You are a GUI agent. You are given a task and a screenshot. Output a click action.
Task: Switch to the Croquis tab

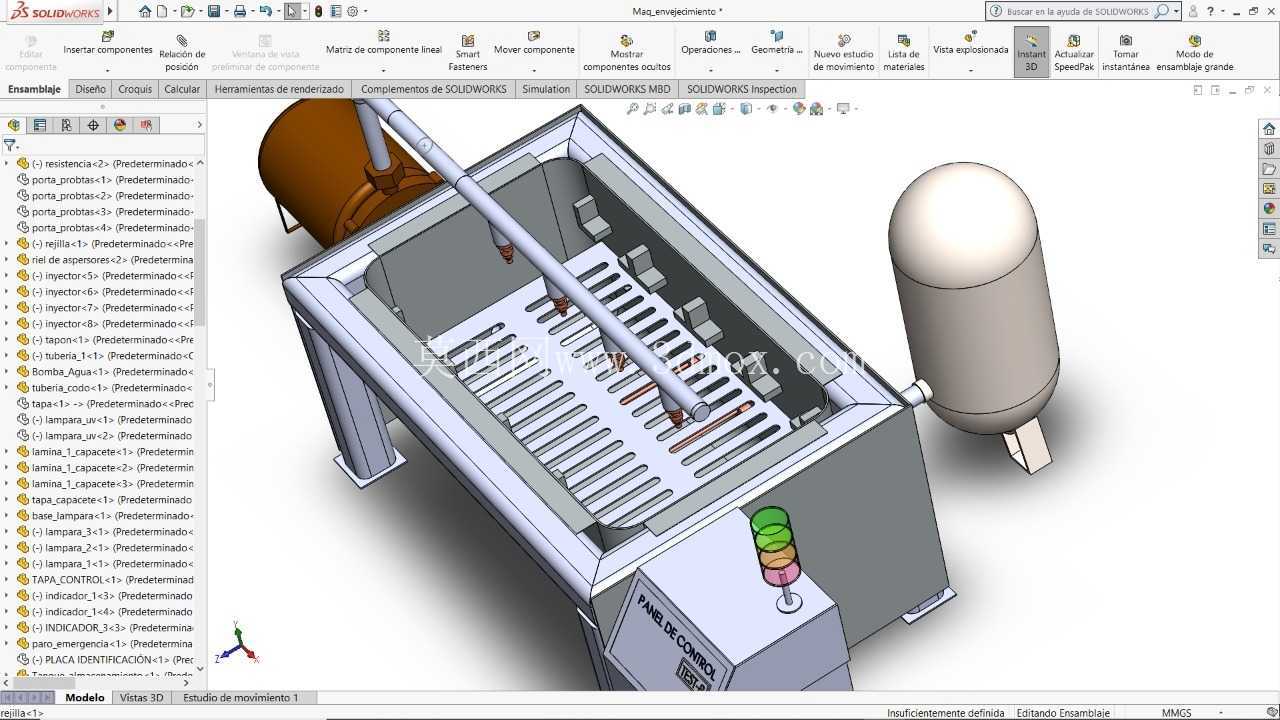point(135,89)
